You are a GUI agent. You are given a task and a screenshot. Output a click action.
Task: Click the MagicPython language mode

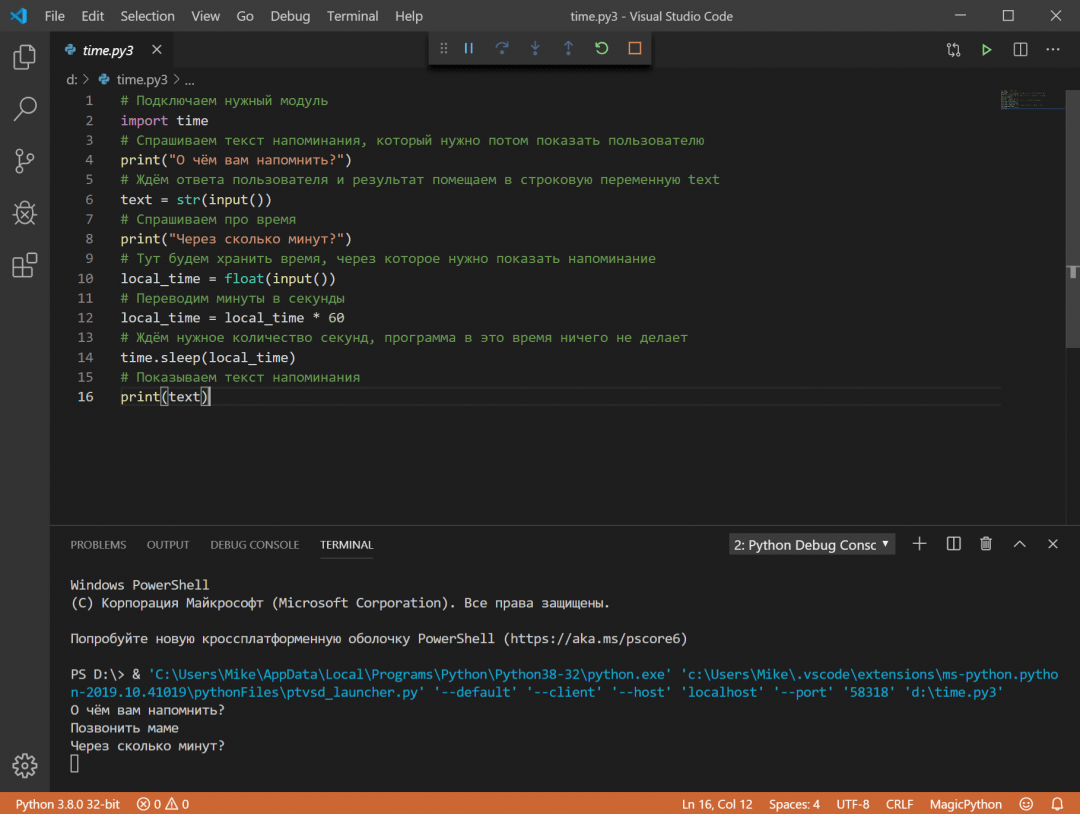(965, 804)
